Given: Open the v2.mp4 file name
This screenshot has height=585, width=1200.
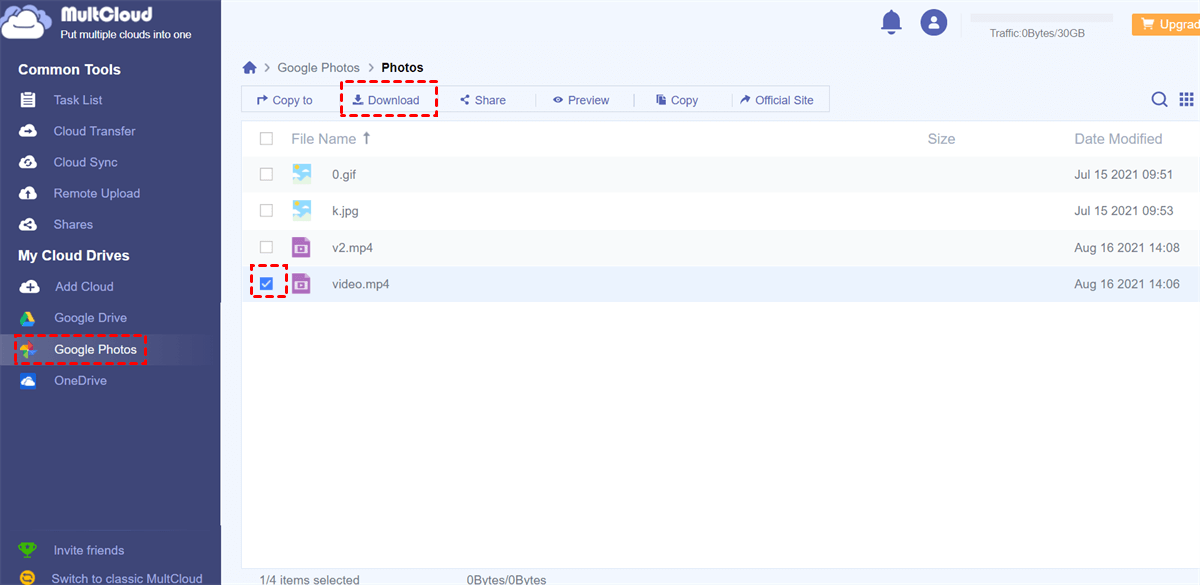Looking at the screenshot, I should [352, 247].
